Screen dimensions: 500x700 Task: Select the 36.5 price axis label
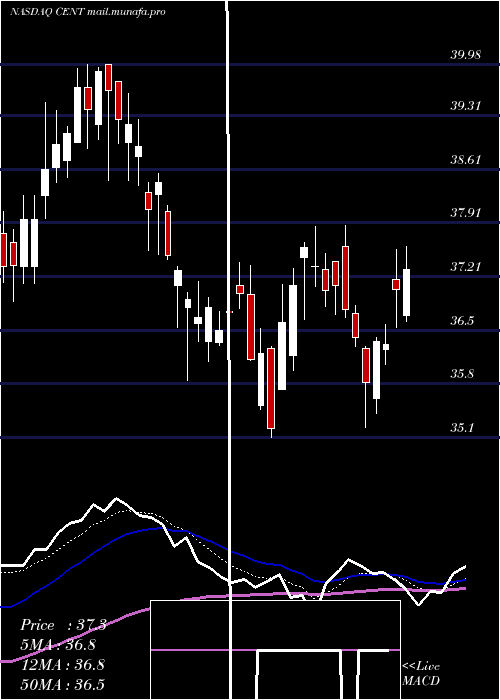point(462,321)
